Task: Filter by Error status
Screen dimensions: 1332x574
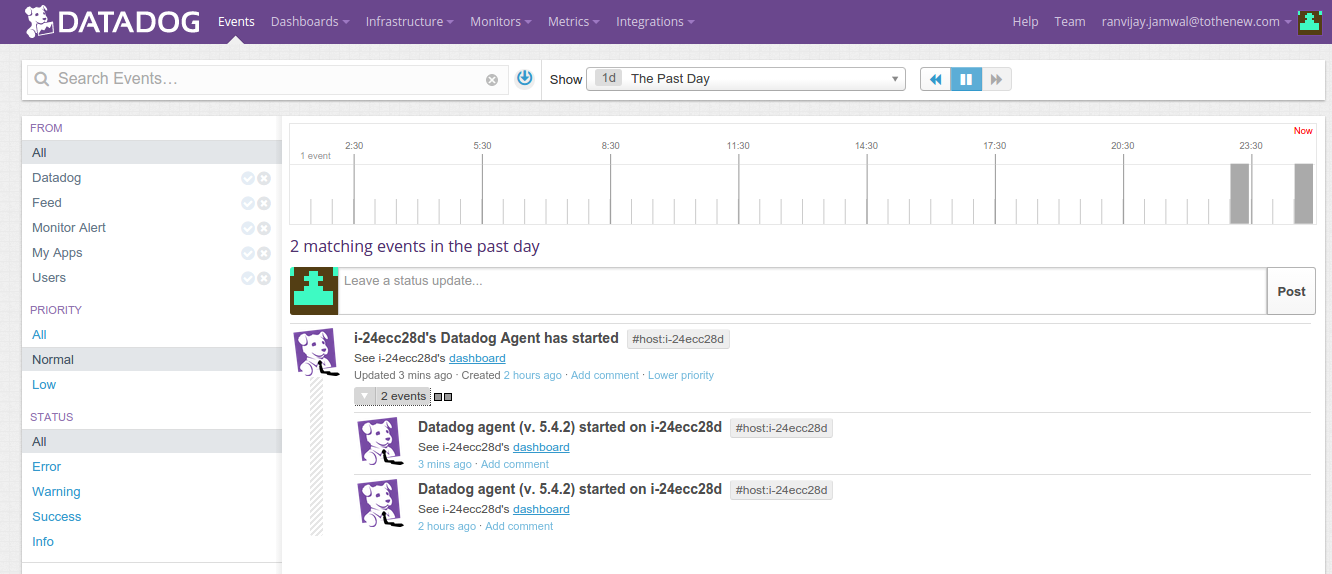Action: [x=47, y=467]
